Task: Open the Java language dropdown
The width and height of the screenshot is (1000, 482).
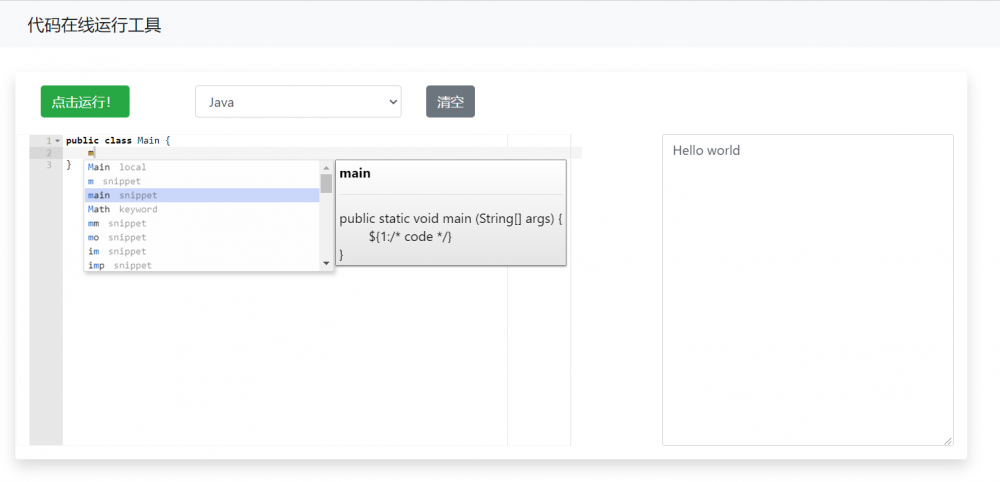Action: [x=298, y=102]
